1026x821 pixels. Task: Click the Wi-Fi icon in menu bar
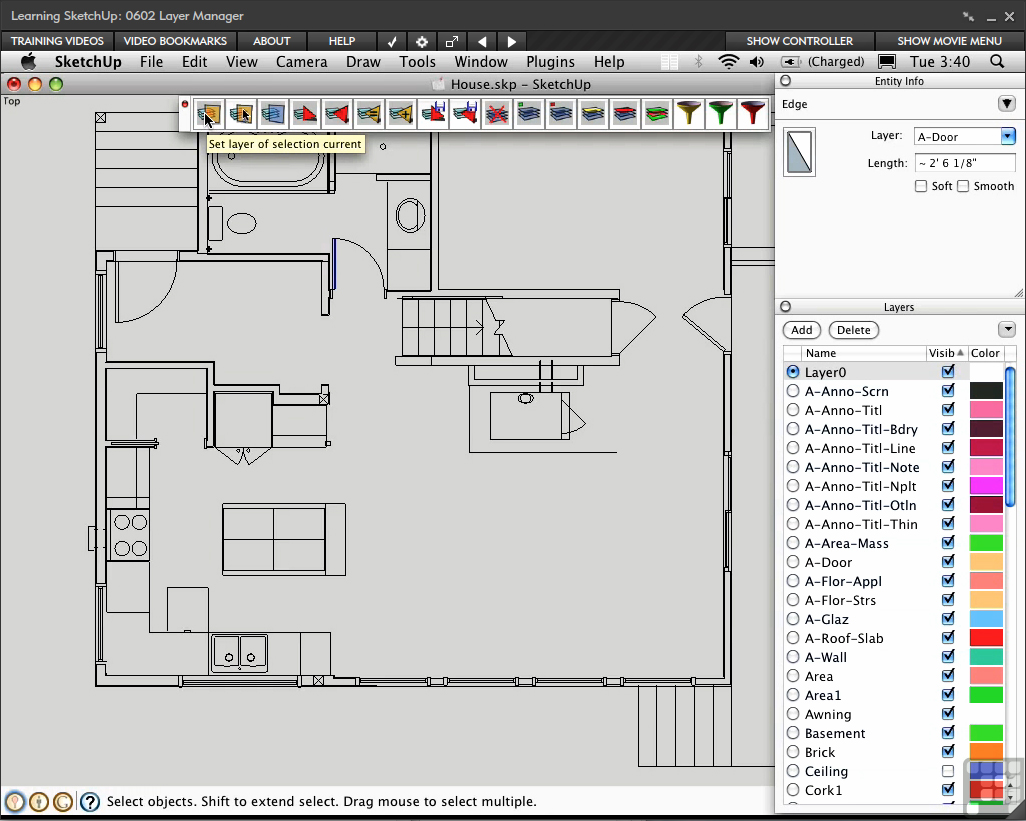tap(728, 61)
